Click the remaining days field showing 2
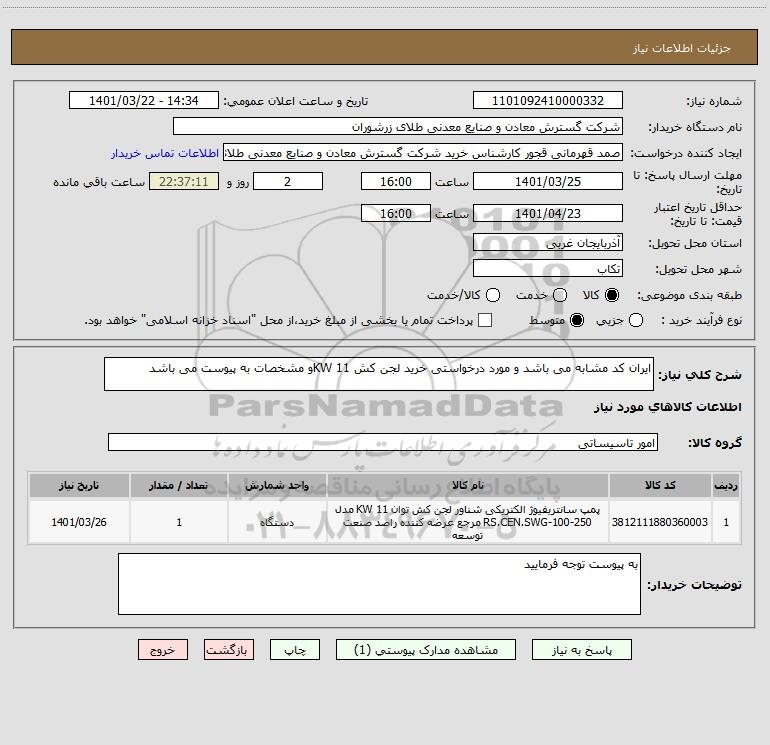The width and height of the screenshot is (770, 745). (x=288, y=181)
